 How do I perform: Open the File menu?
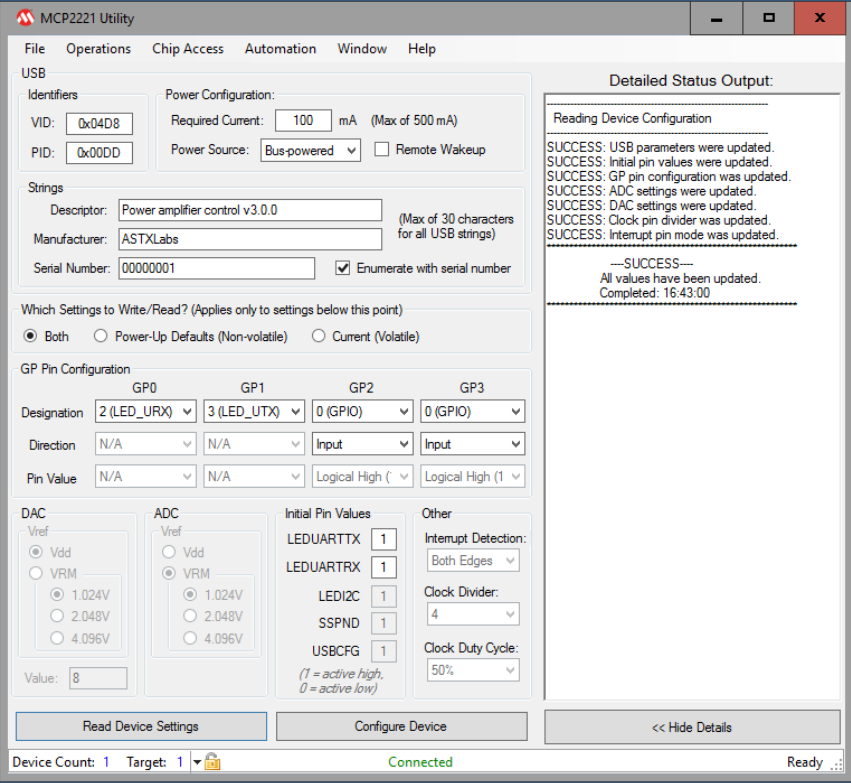(35, 49)
